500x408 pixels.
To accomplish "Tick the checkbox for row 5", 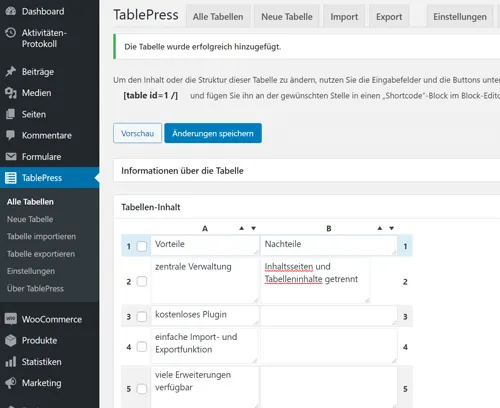I will click(x=142, y=389).
